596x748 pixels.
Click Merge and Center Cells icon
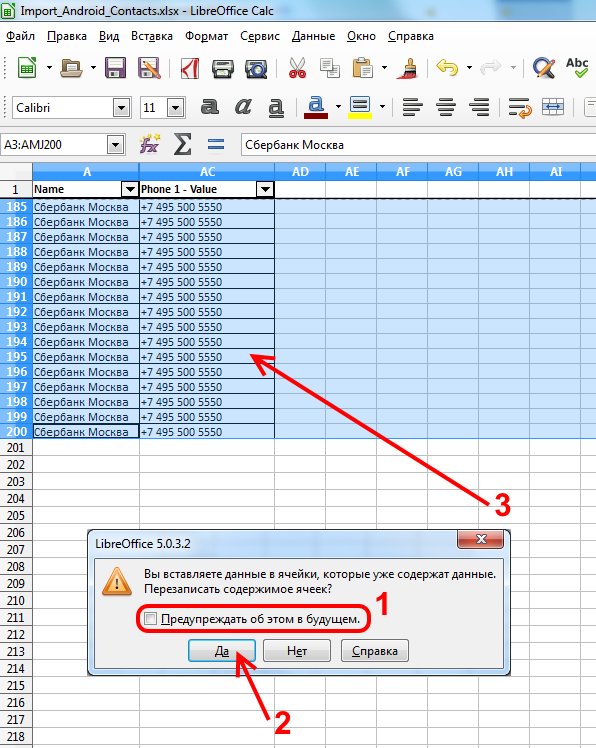pos(553,107)
